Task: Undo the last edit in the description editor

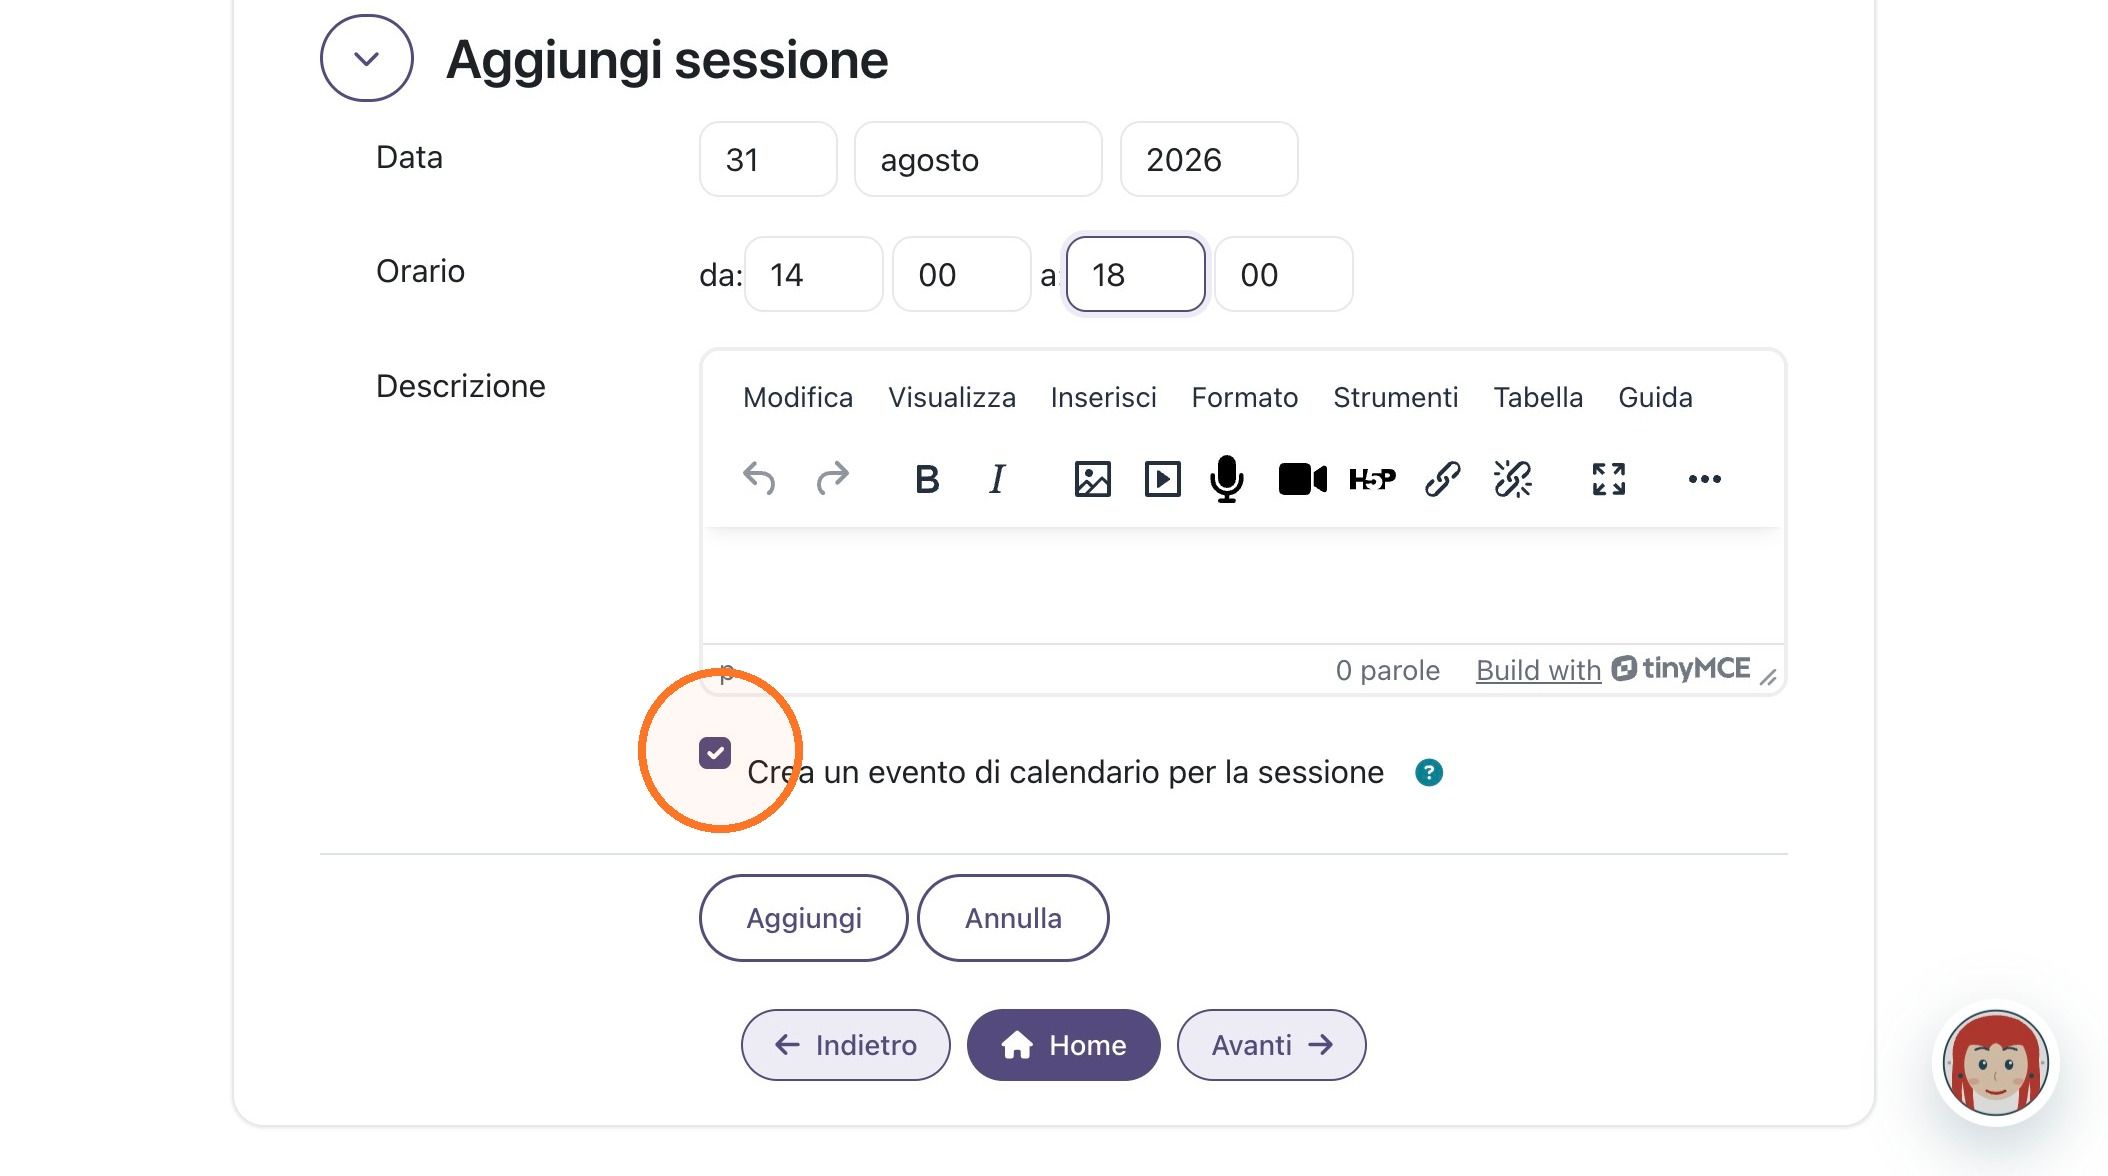Action: 759,479
